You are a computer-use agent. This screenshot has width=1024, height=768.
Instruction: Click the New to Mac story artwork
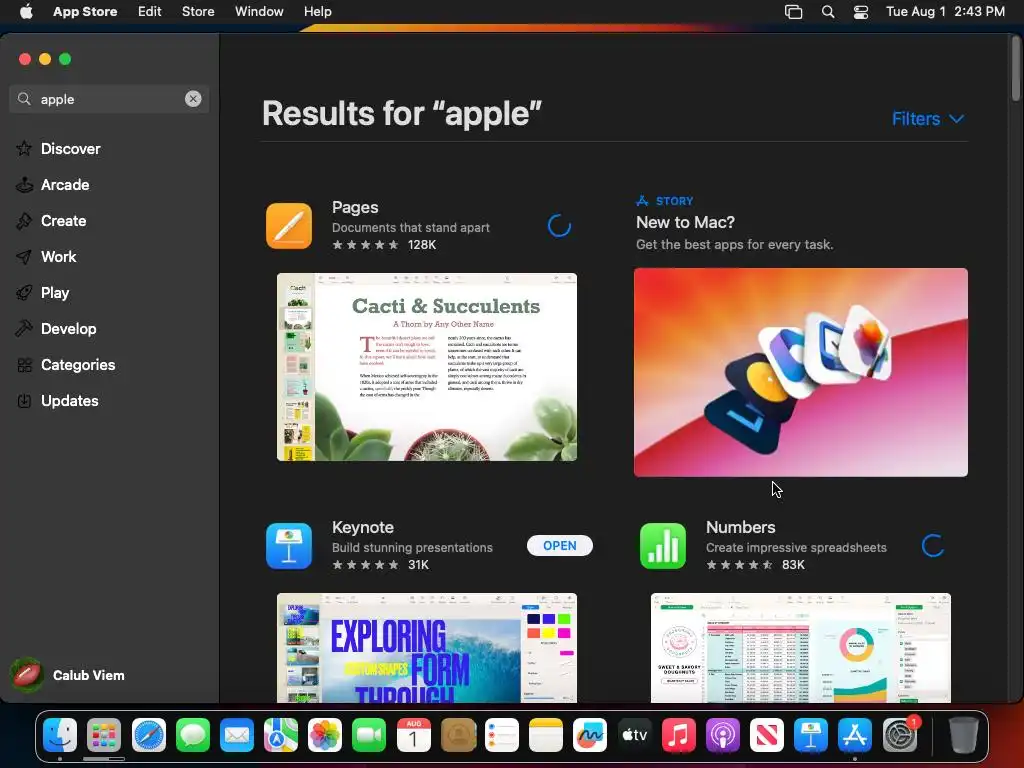coord(801,372)
